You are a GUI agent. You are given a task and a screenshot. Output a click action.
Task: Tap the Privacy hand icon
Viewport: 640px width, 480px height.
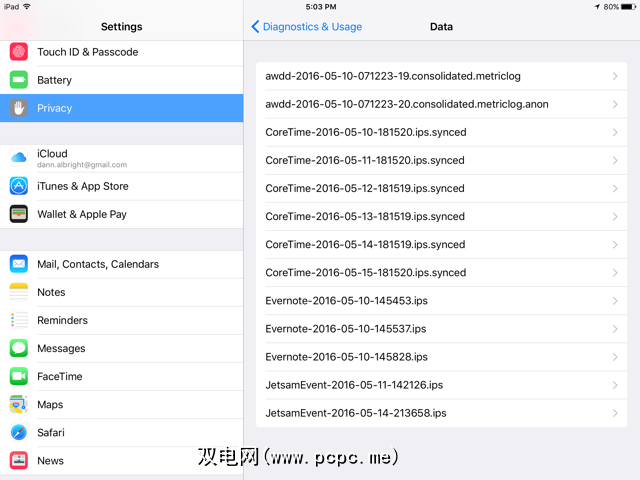tap(19, 108)
